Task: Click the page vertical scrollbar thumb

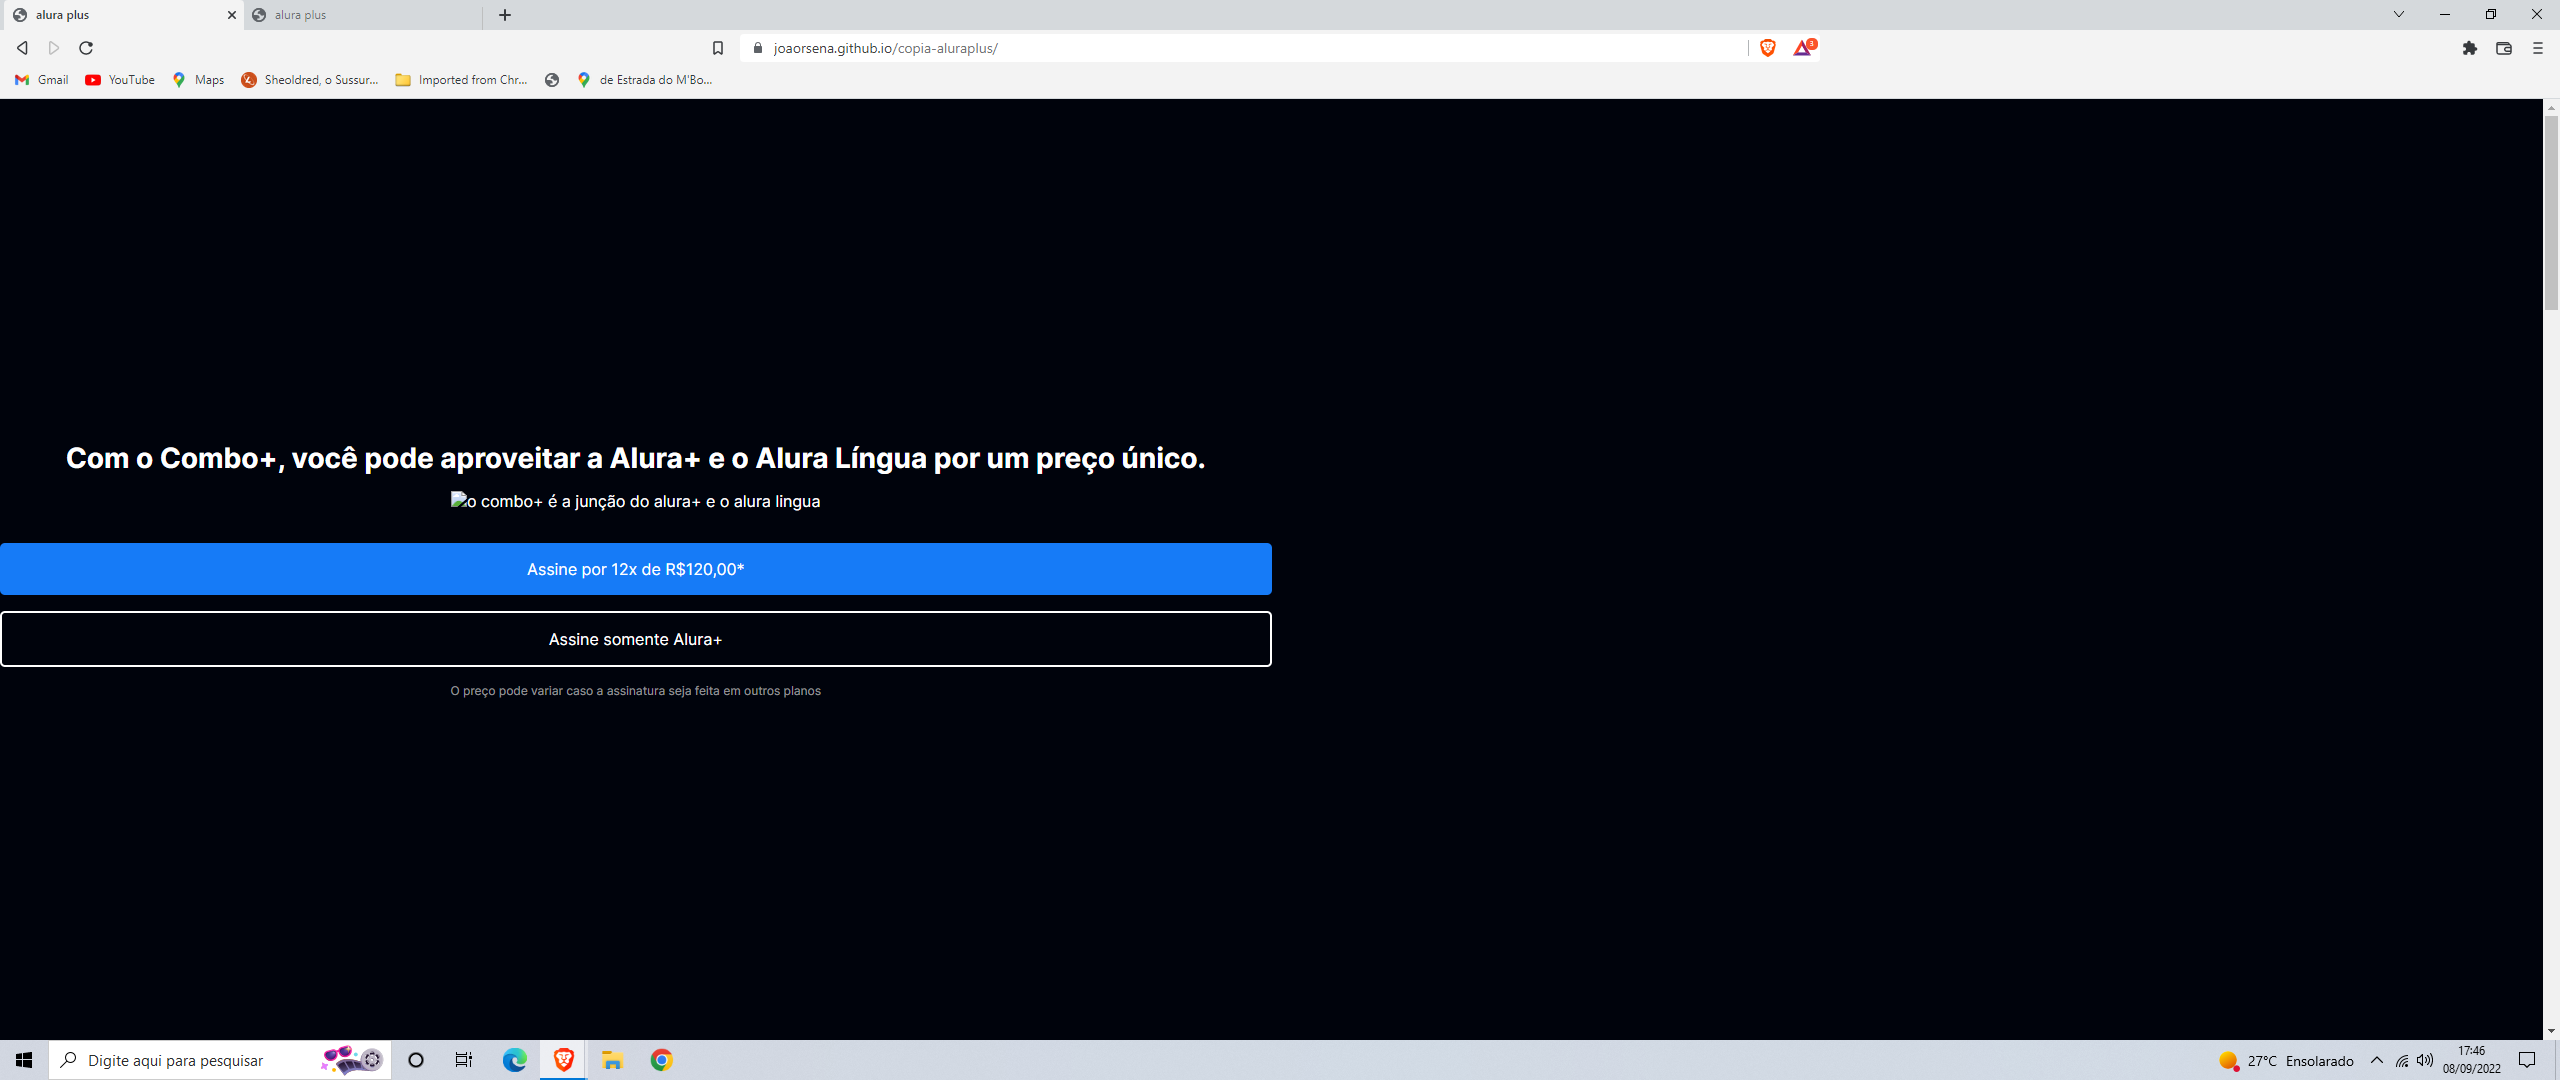Action: (2551, 212)
